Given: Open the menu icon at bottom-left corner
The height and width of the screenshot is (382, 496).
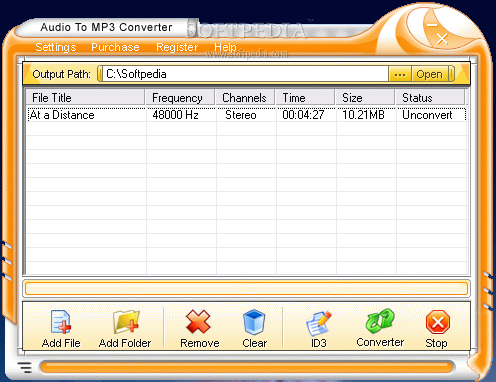Looking at the screenshot, I should coord(25,367).
